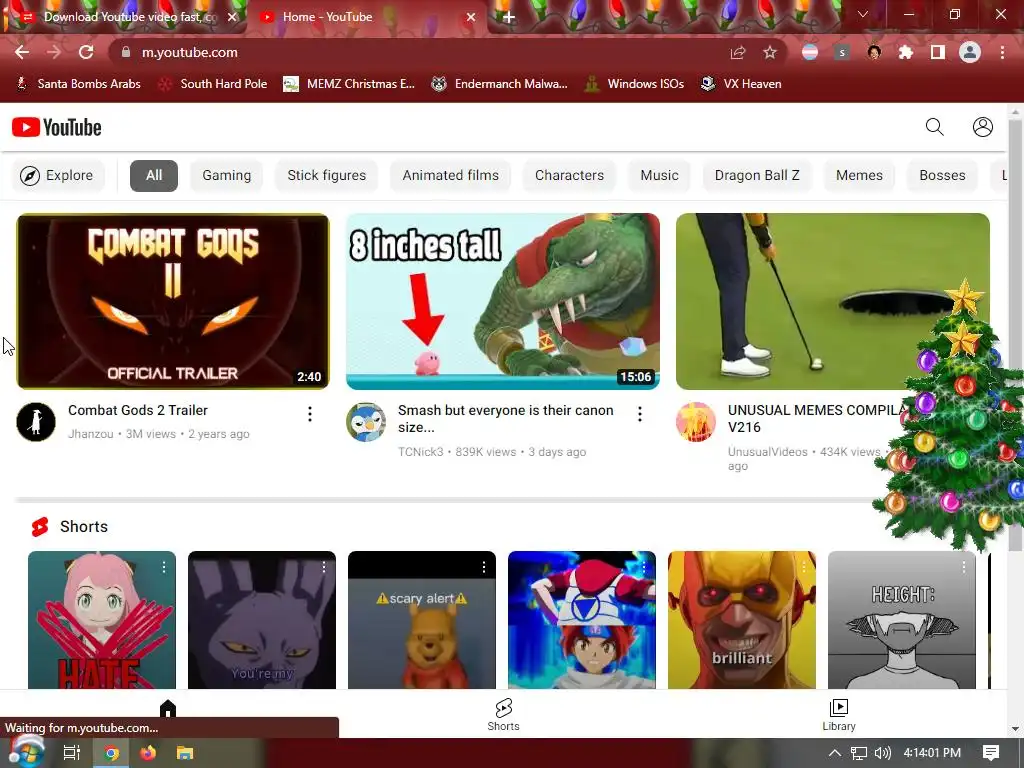This screenshot has height=768, width=1024.
Task: Click the browser forward arrow
Action: tap(54, 52)
